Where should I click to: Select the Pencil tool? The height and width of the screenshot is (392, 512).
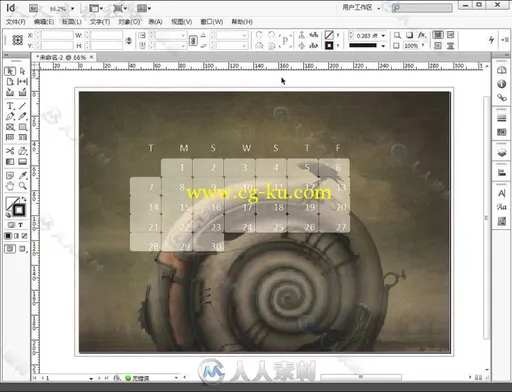pos(22,116)
